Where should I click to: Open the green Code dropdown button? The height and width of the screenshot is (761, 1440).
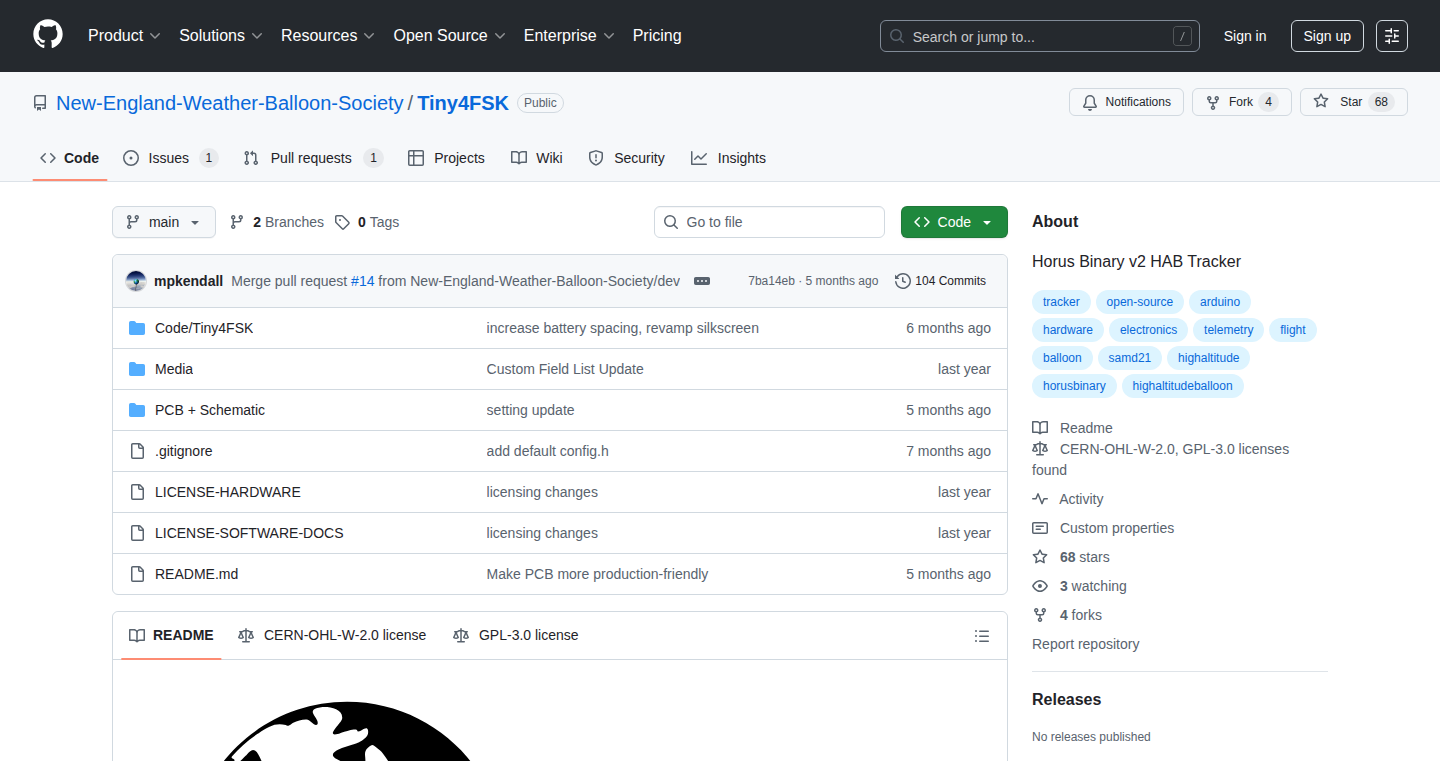(954, 222)
